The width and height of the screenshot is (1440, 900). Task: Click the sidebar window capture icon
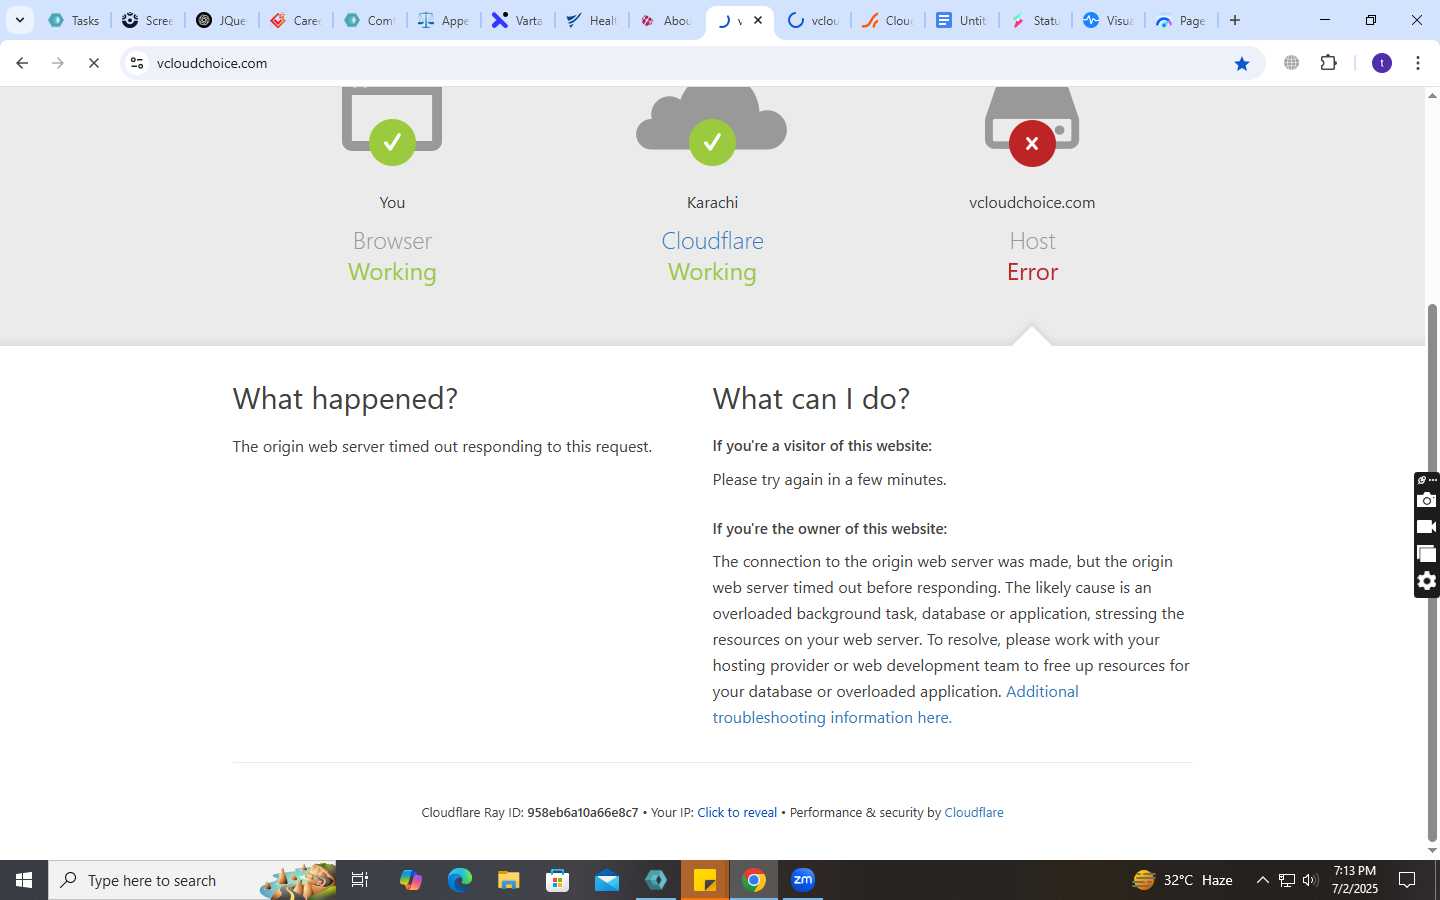(x=1427, y=554)
